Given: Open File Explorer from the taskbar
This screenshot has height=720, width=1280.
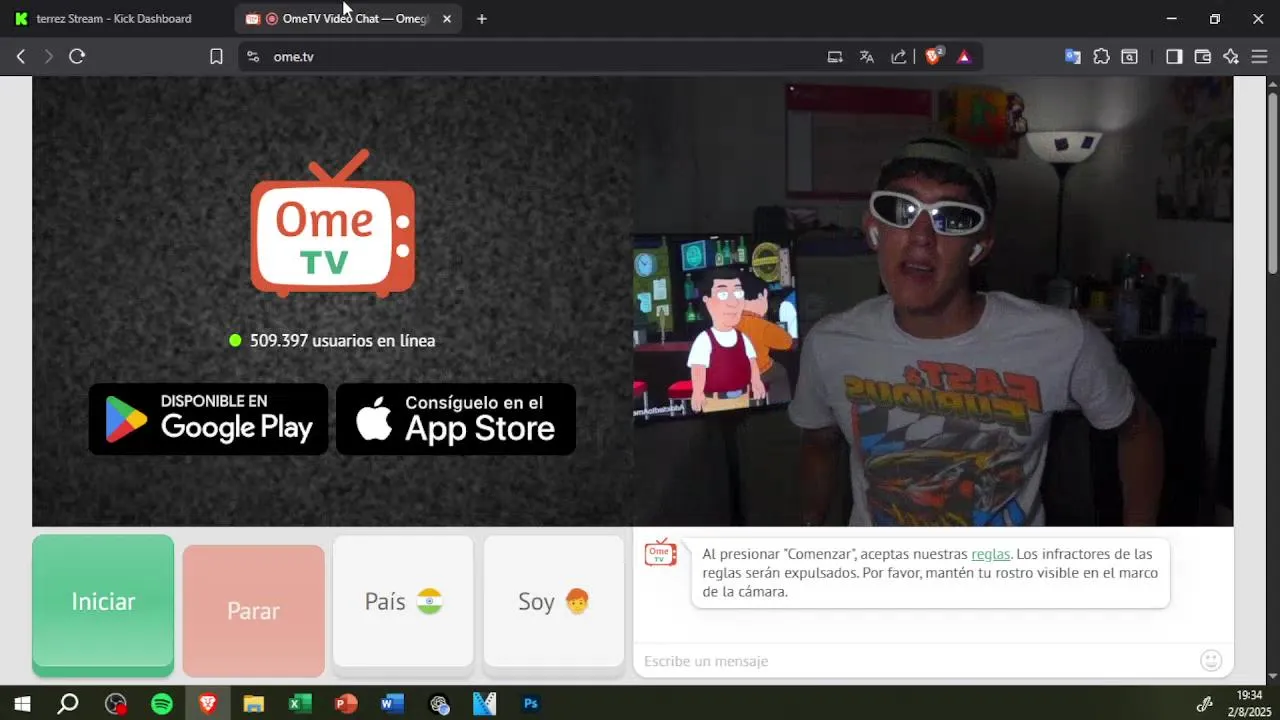Looking at the screenshot, I should click(x=254, y=704).
